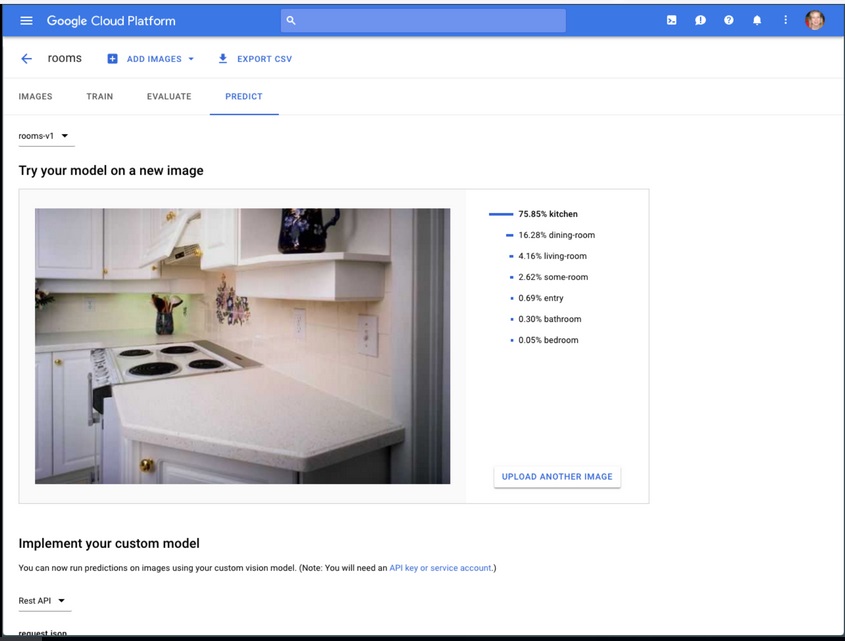
Task: Show notifications via the bell icon
Action: pyautogui.click(x=757, y=20)
